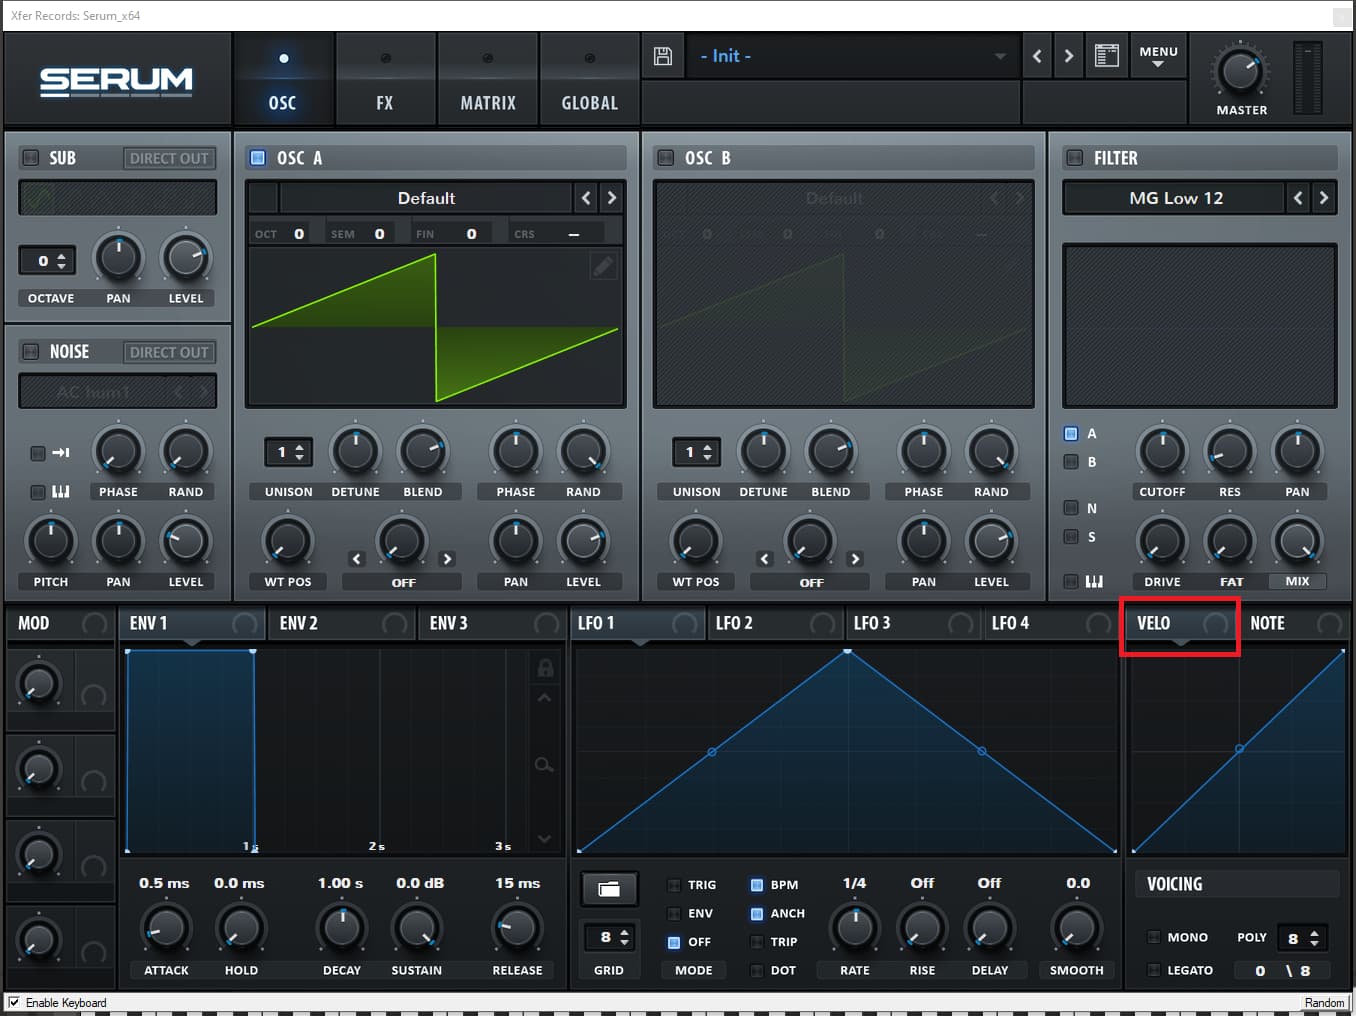The width and height of the screenshot is (1356, 1016).
Task: Go to next preset with right arrow
Action: tap(1069, 56)
